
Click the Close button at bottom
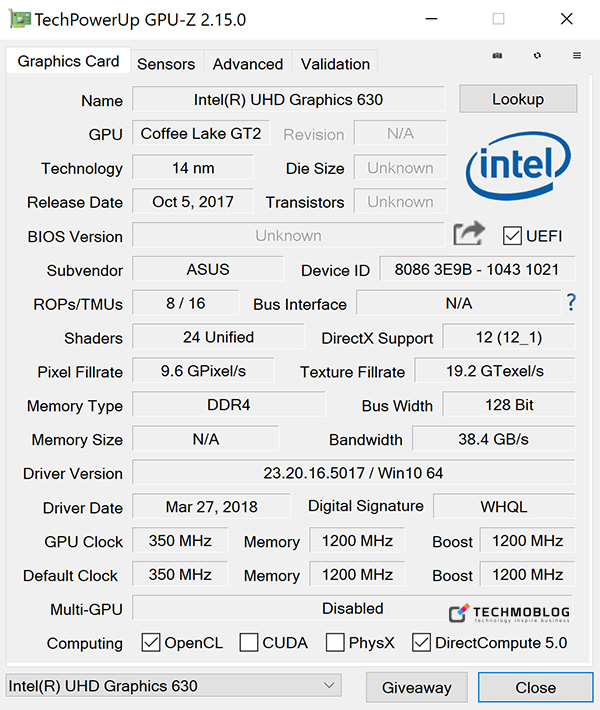pos(535,687)
